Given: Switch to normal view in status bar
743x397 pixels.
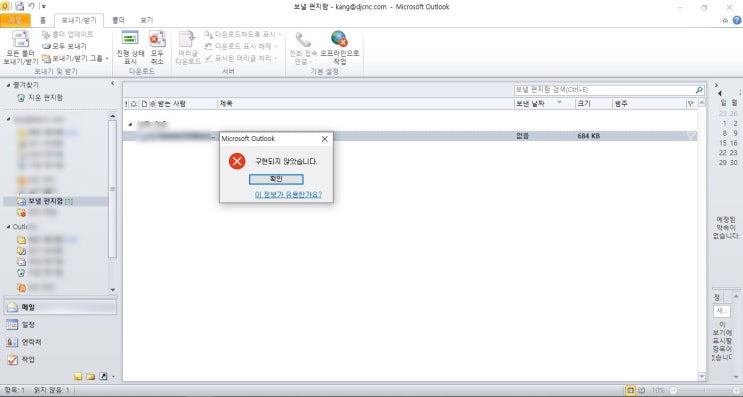Looking at the screenshot, I should [630, 391].
